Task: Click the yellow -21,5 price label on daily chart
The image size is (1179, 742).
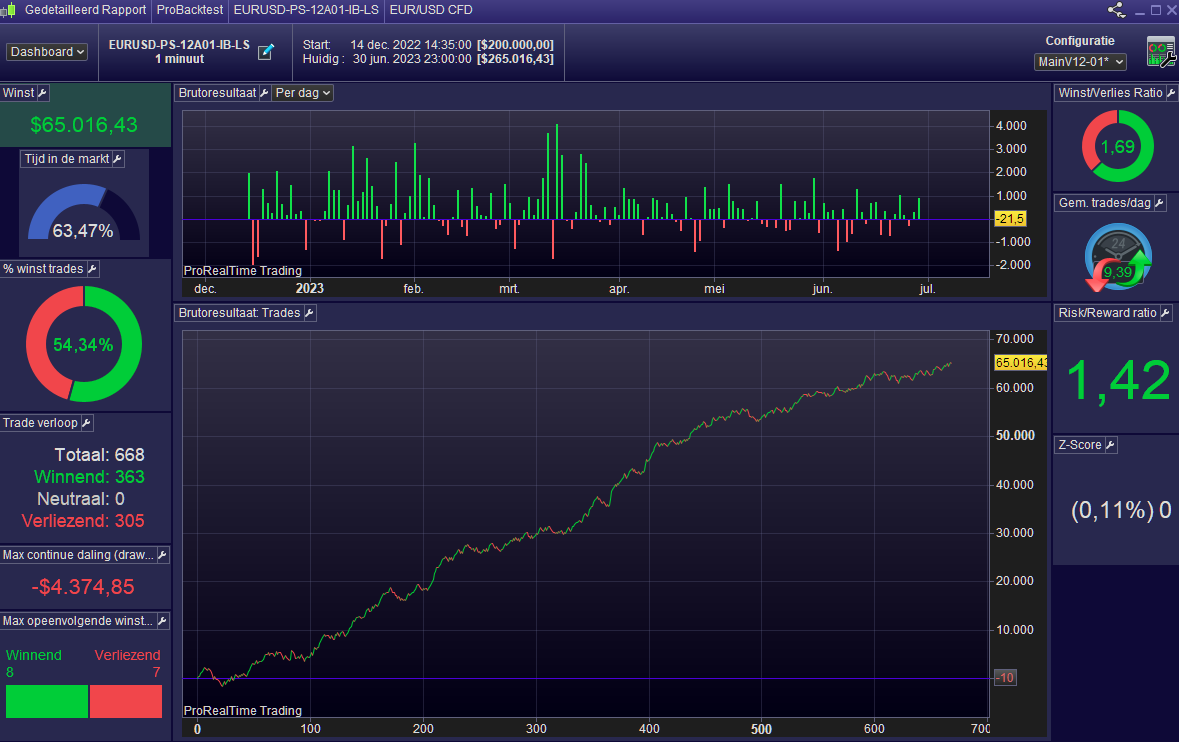Action: click(x=1010, y=219)
